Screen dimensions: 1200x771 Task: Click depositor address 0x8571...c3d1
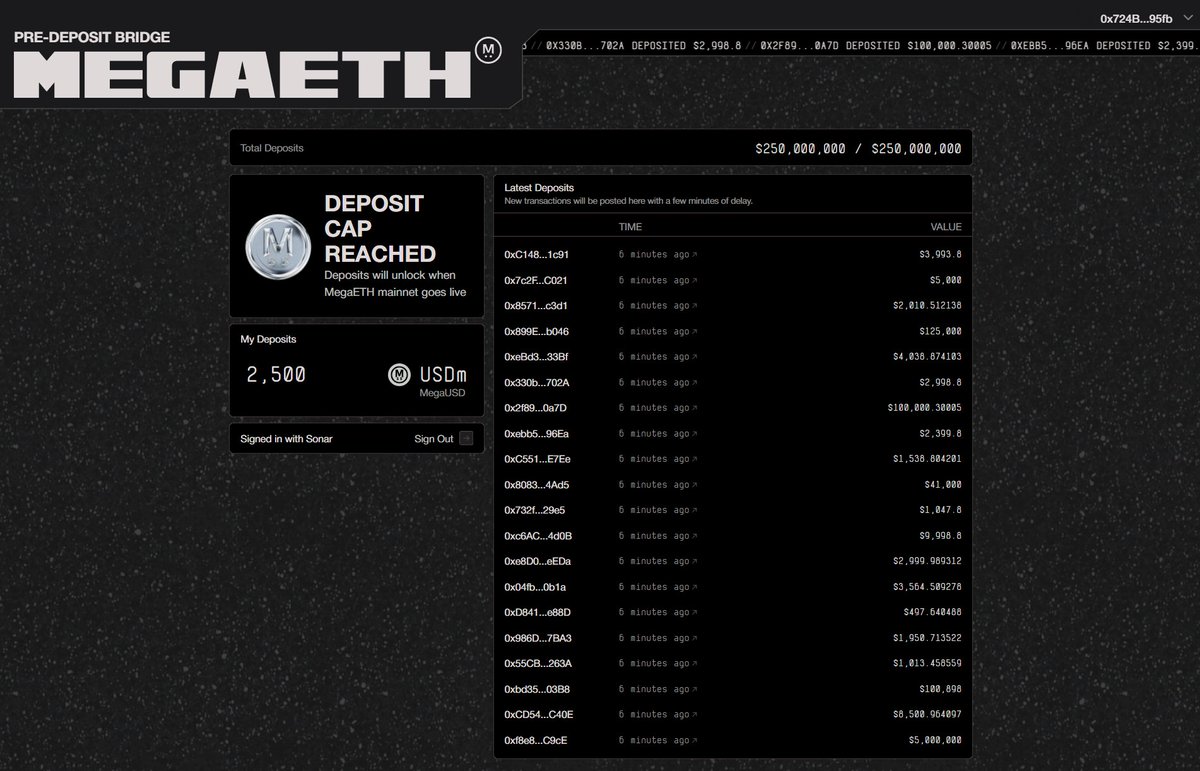537,305
